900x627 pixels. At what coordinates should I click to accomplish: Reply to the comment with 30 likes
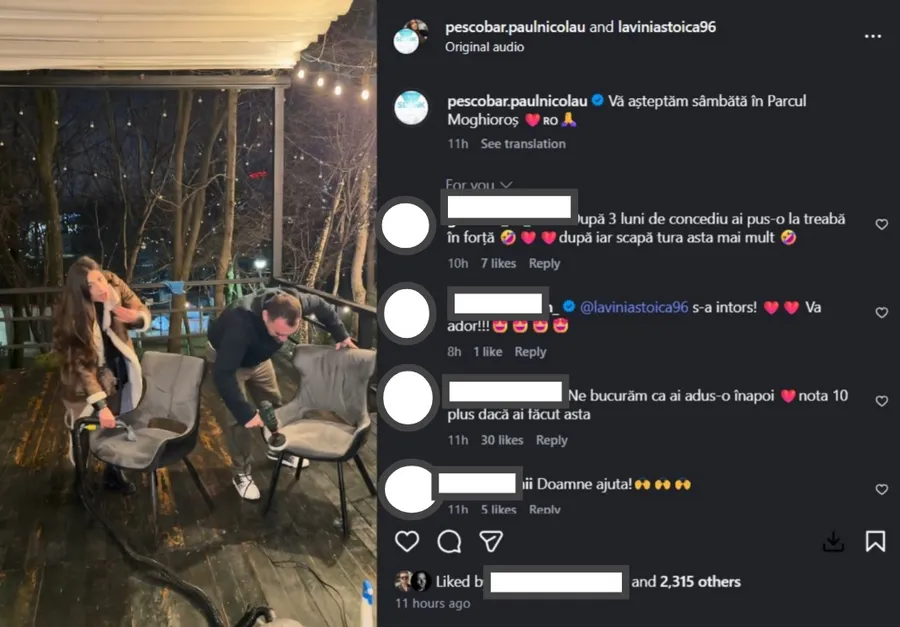552,440
